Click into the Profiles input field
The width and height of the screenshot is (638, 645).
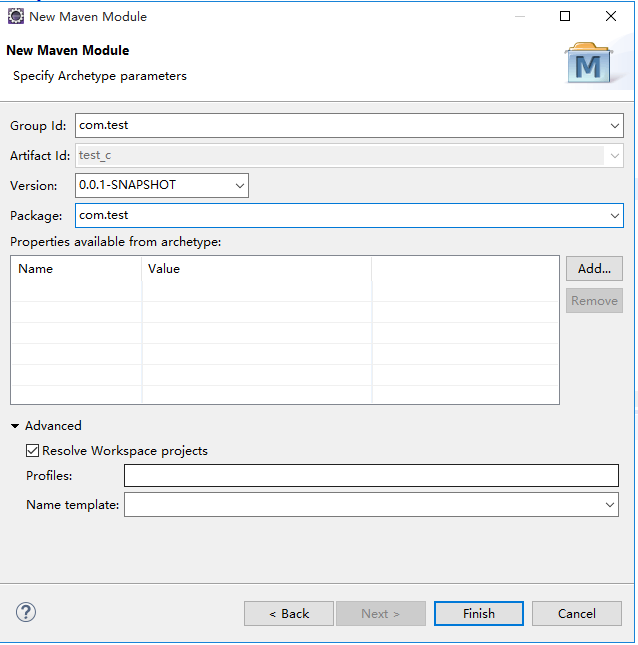[x=371, y=476]
